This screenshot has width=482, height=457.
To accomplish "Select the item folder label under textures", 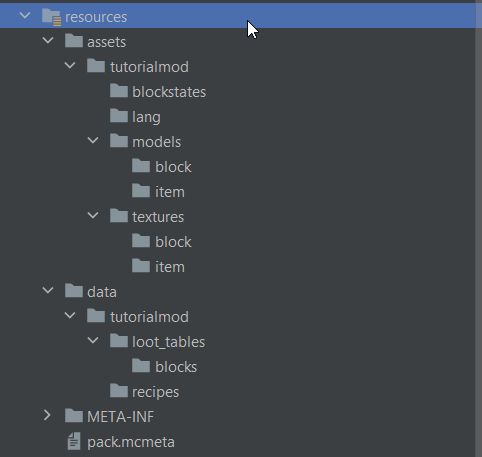I will (x=170, y=267).
